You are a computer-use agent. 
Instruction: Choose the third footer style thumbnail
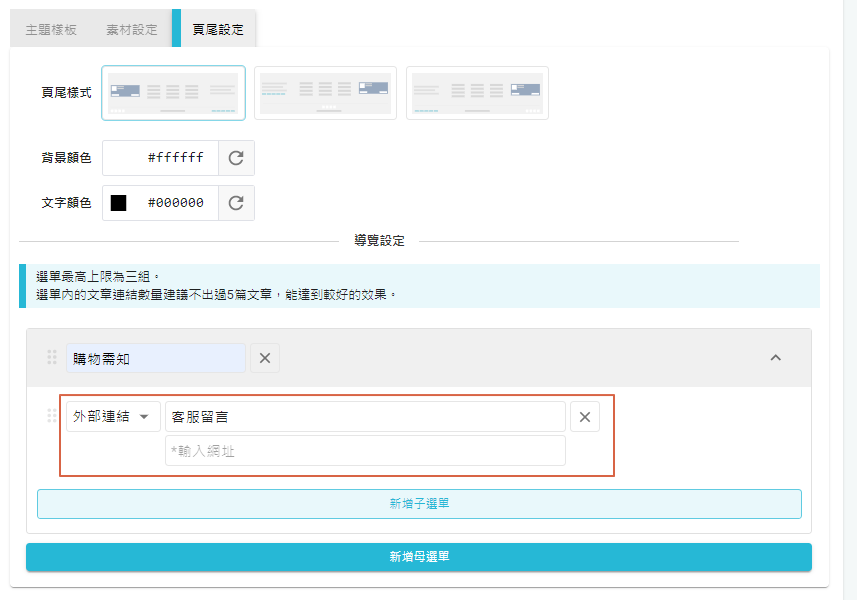pos(477,93)
